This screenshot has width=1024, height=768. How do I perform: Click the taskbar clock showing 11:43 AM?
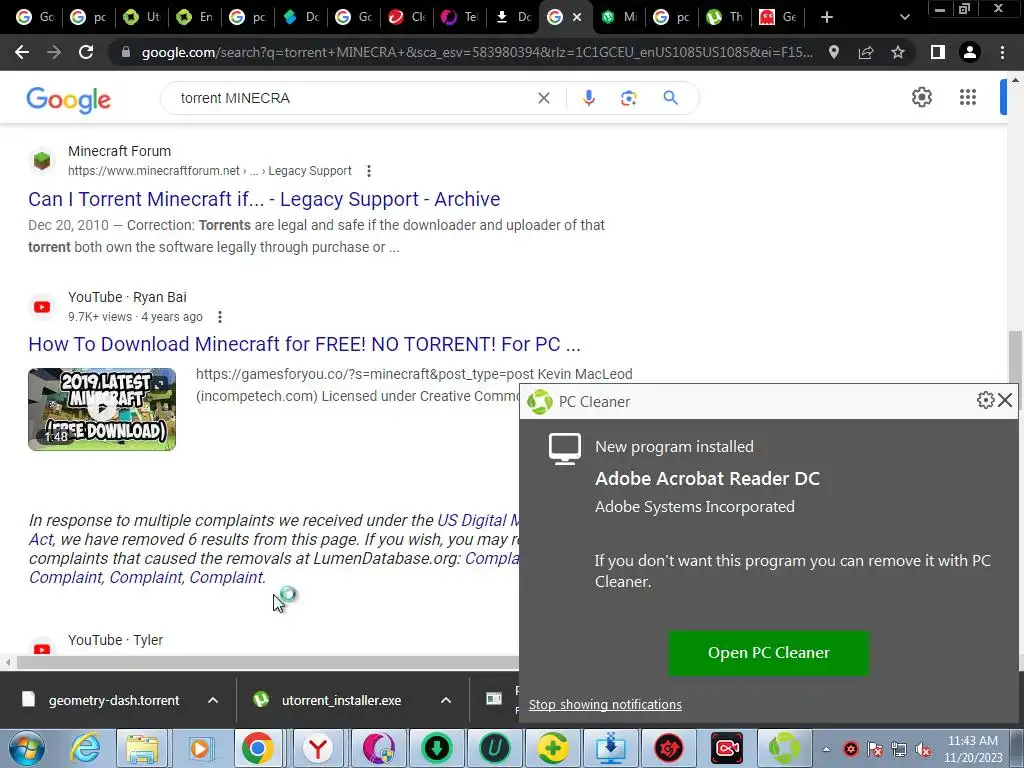tap(972, 749)
